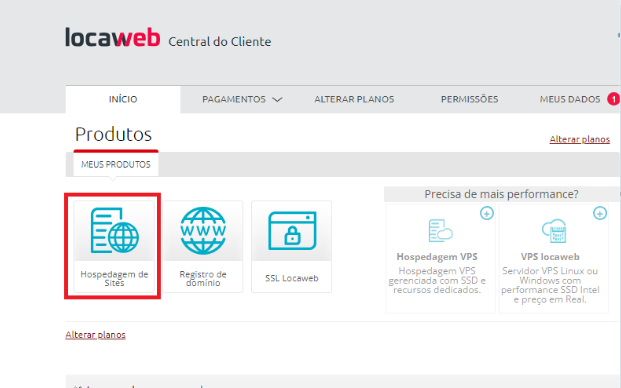Click the plus icon on Hospedagem VPS card
The height and width of the screenshot is (388, 621).
487,213
